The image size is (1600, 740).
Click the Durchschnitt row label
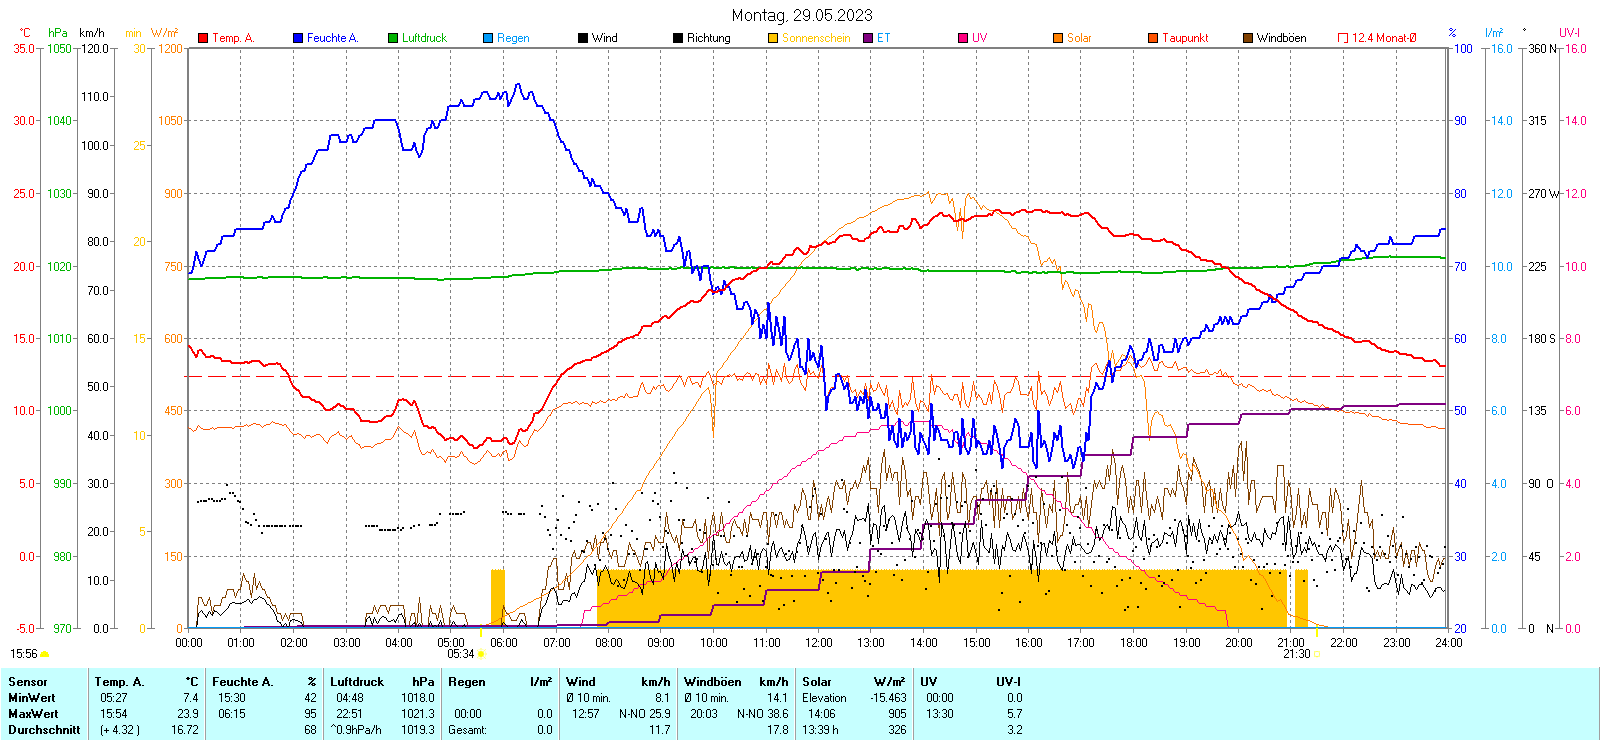point(44,730)
